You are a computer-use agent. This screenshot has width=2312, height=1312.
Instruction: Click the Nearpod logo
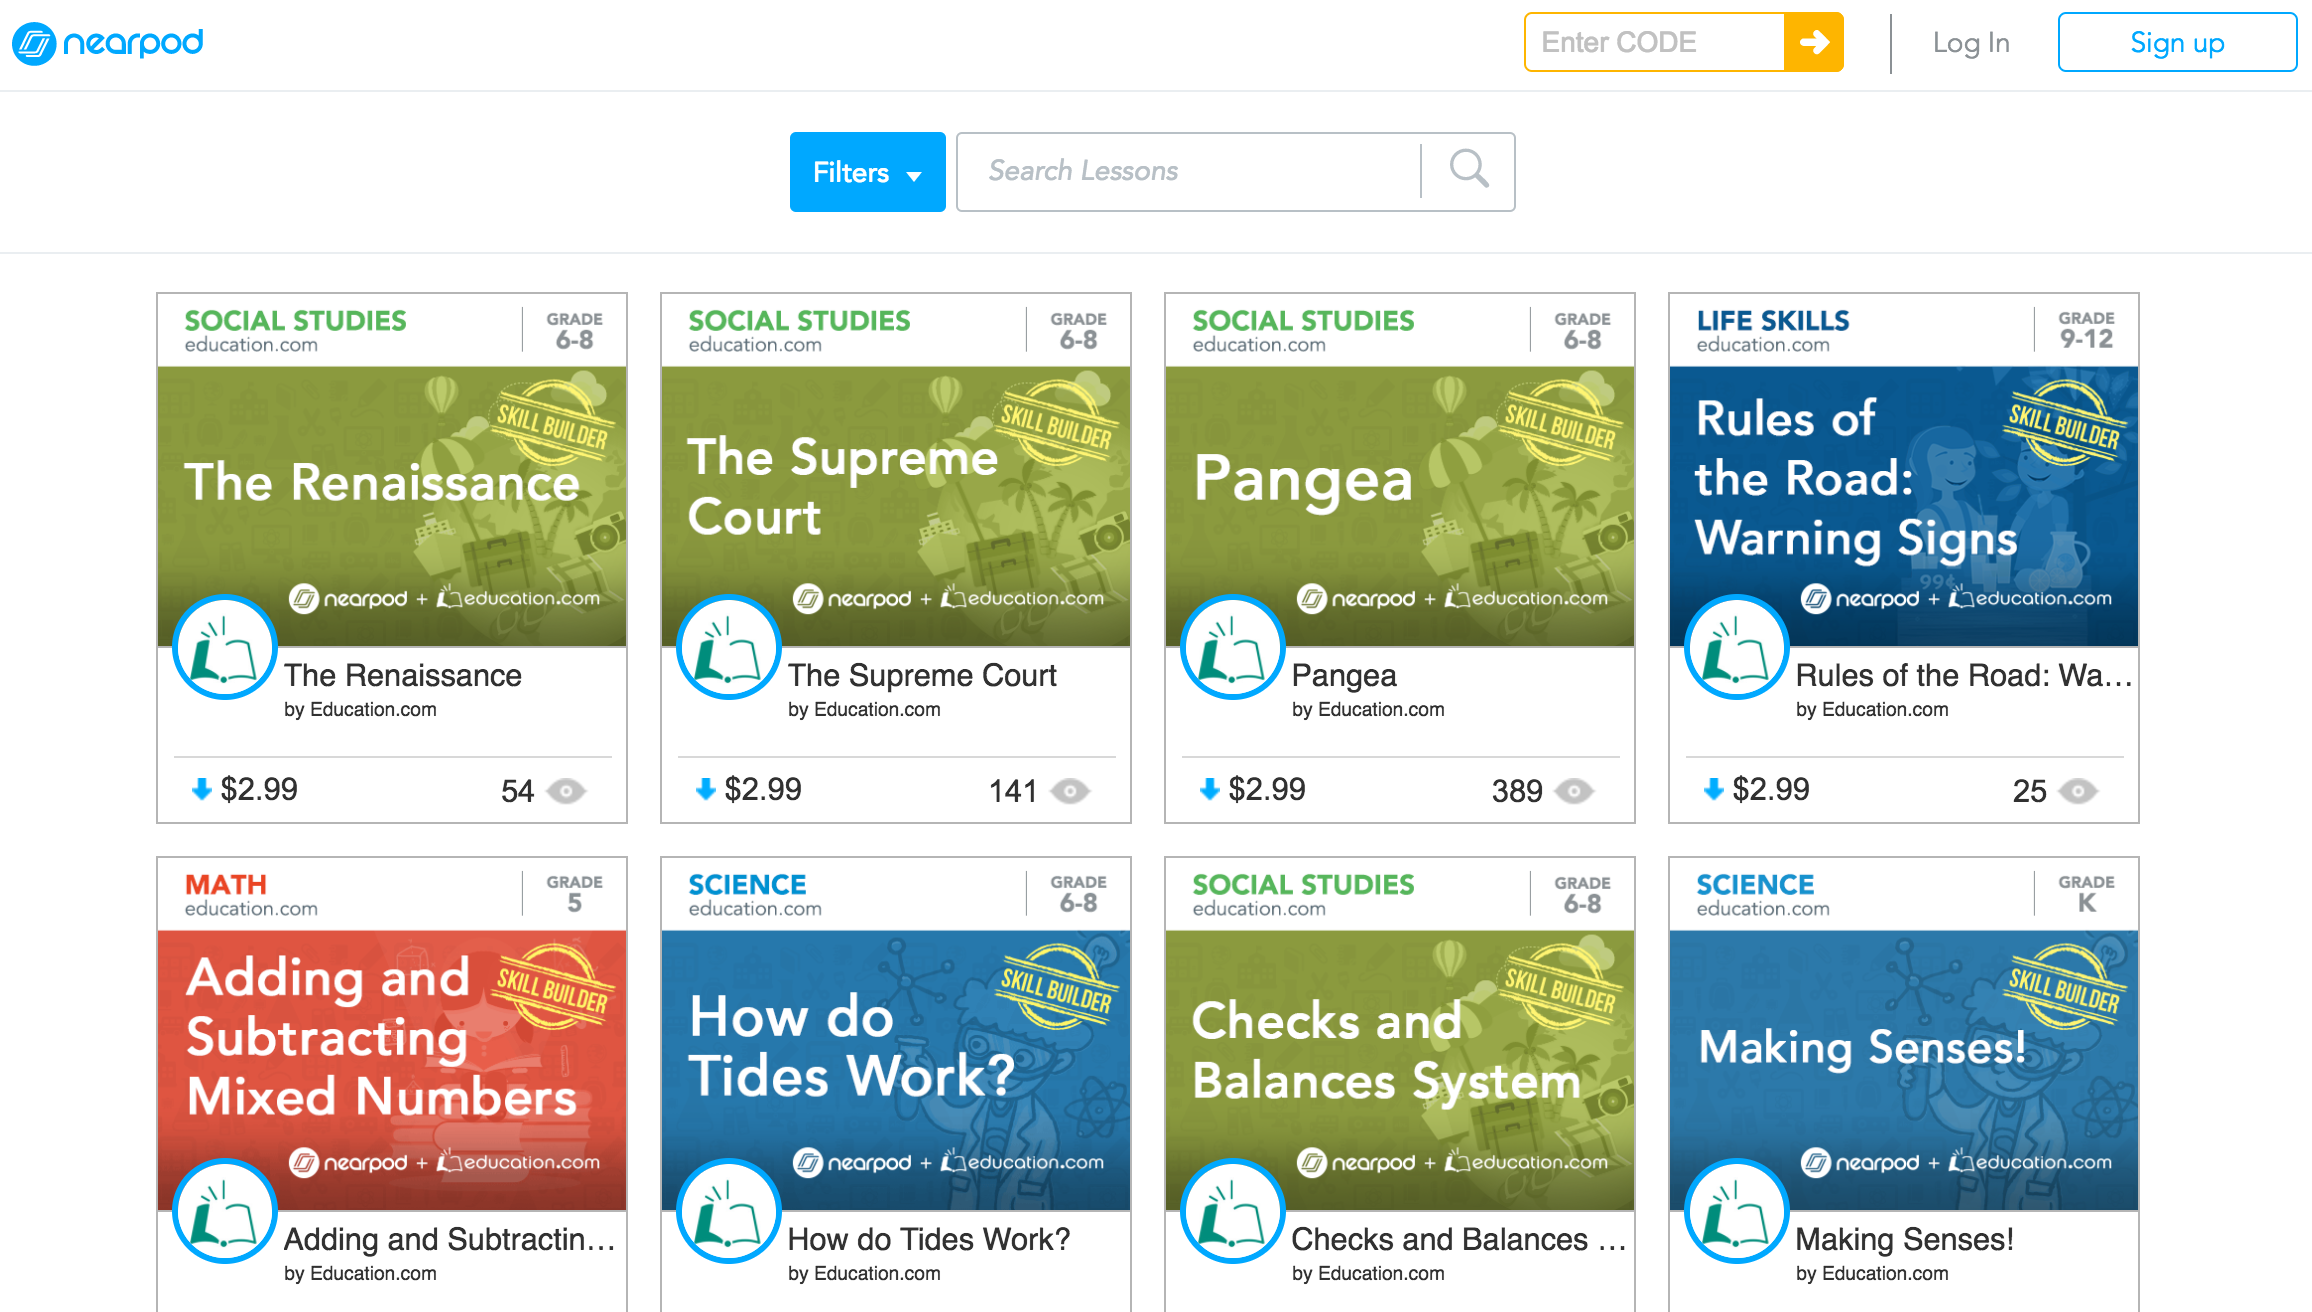pyautogui.click(x=108, y=43)
